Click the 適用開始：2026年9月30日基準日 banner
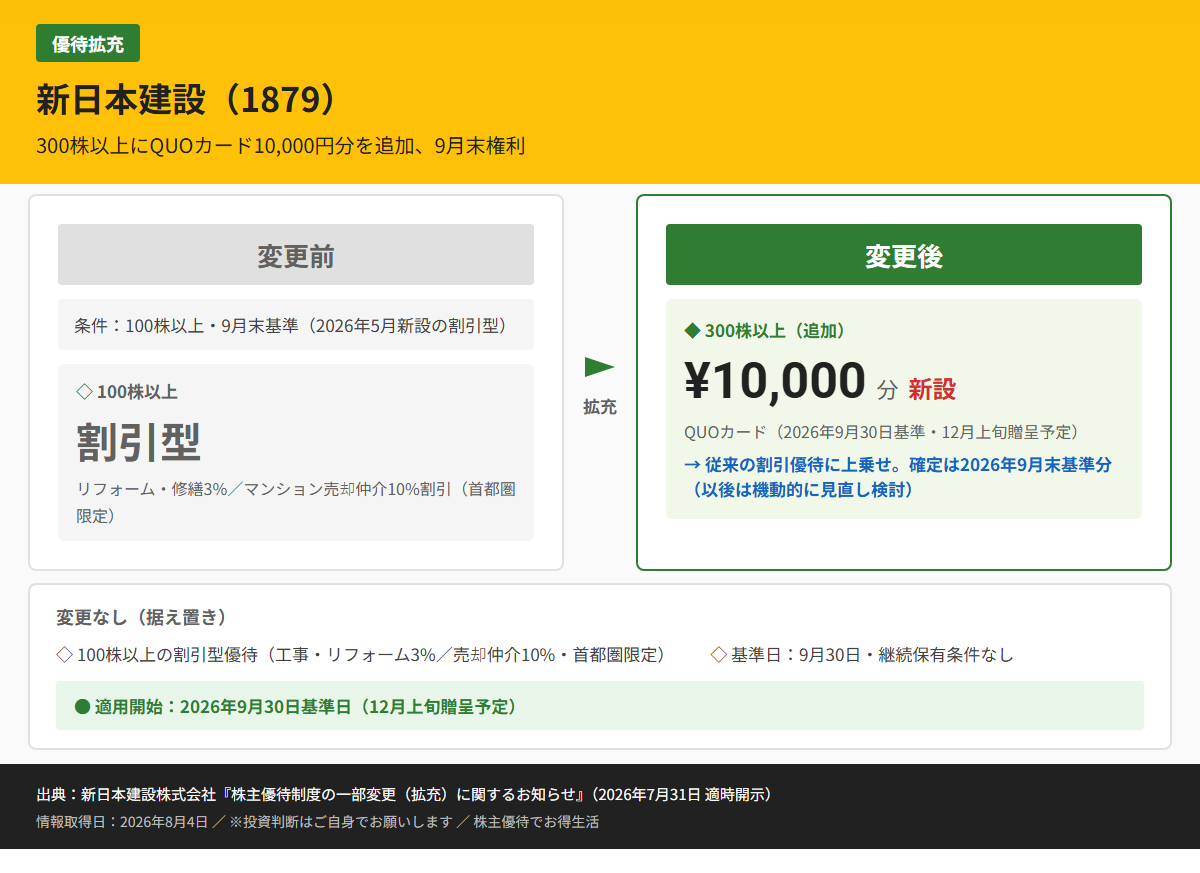Image resolution: width=1200 pixels, height=873 pixels. tap(600, 706)
